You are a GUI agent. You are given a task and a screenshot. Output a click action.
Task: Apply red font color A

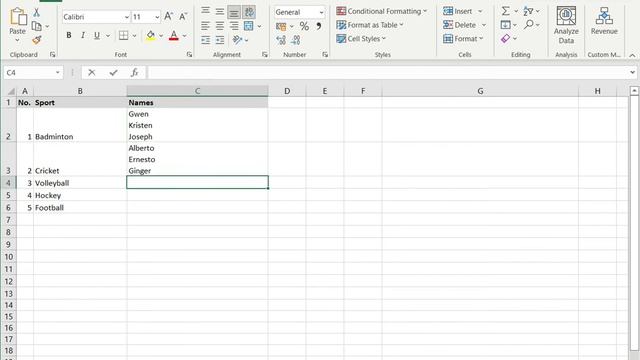[174, 36]
